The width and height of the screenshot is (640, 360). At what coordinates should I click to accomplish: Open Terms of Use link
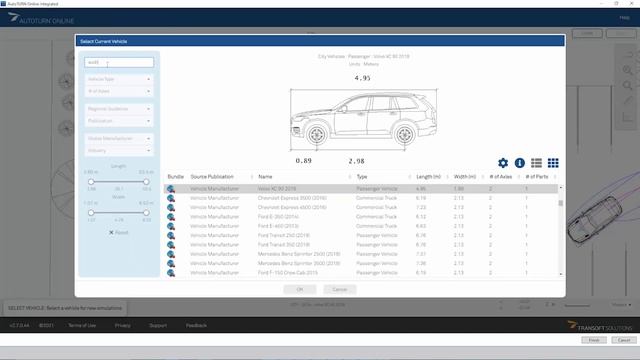coord(82,325)
